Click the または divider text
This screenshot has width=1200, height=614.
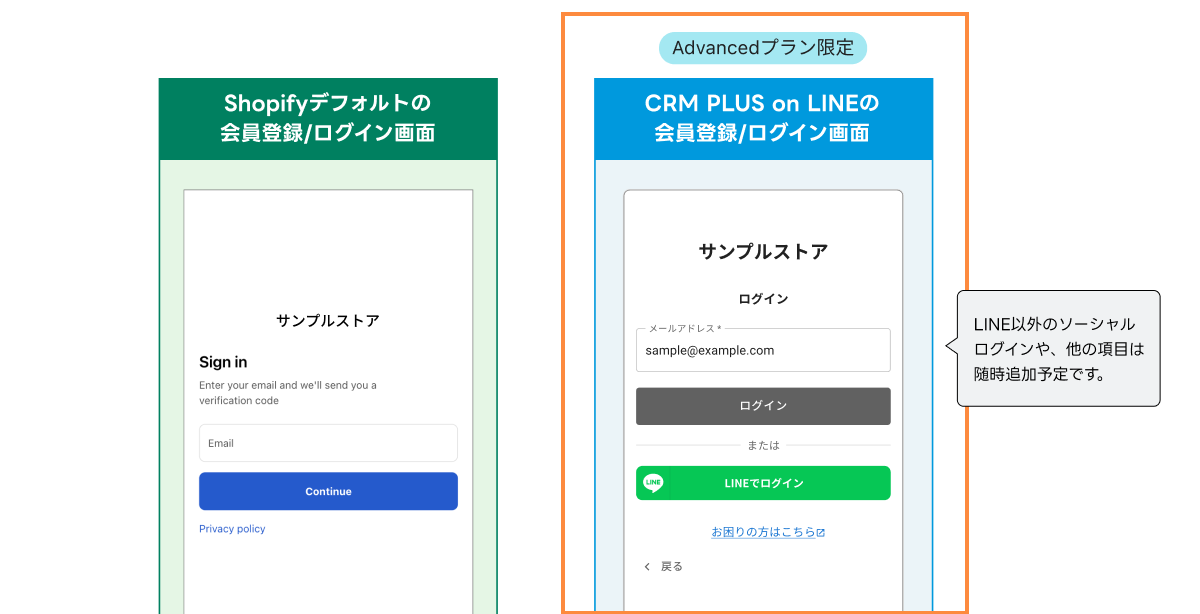click(x=763, y=445)
